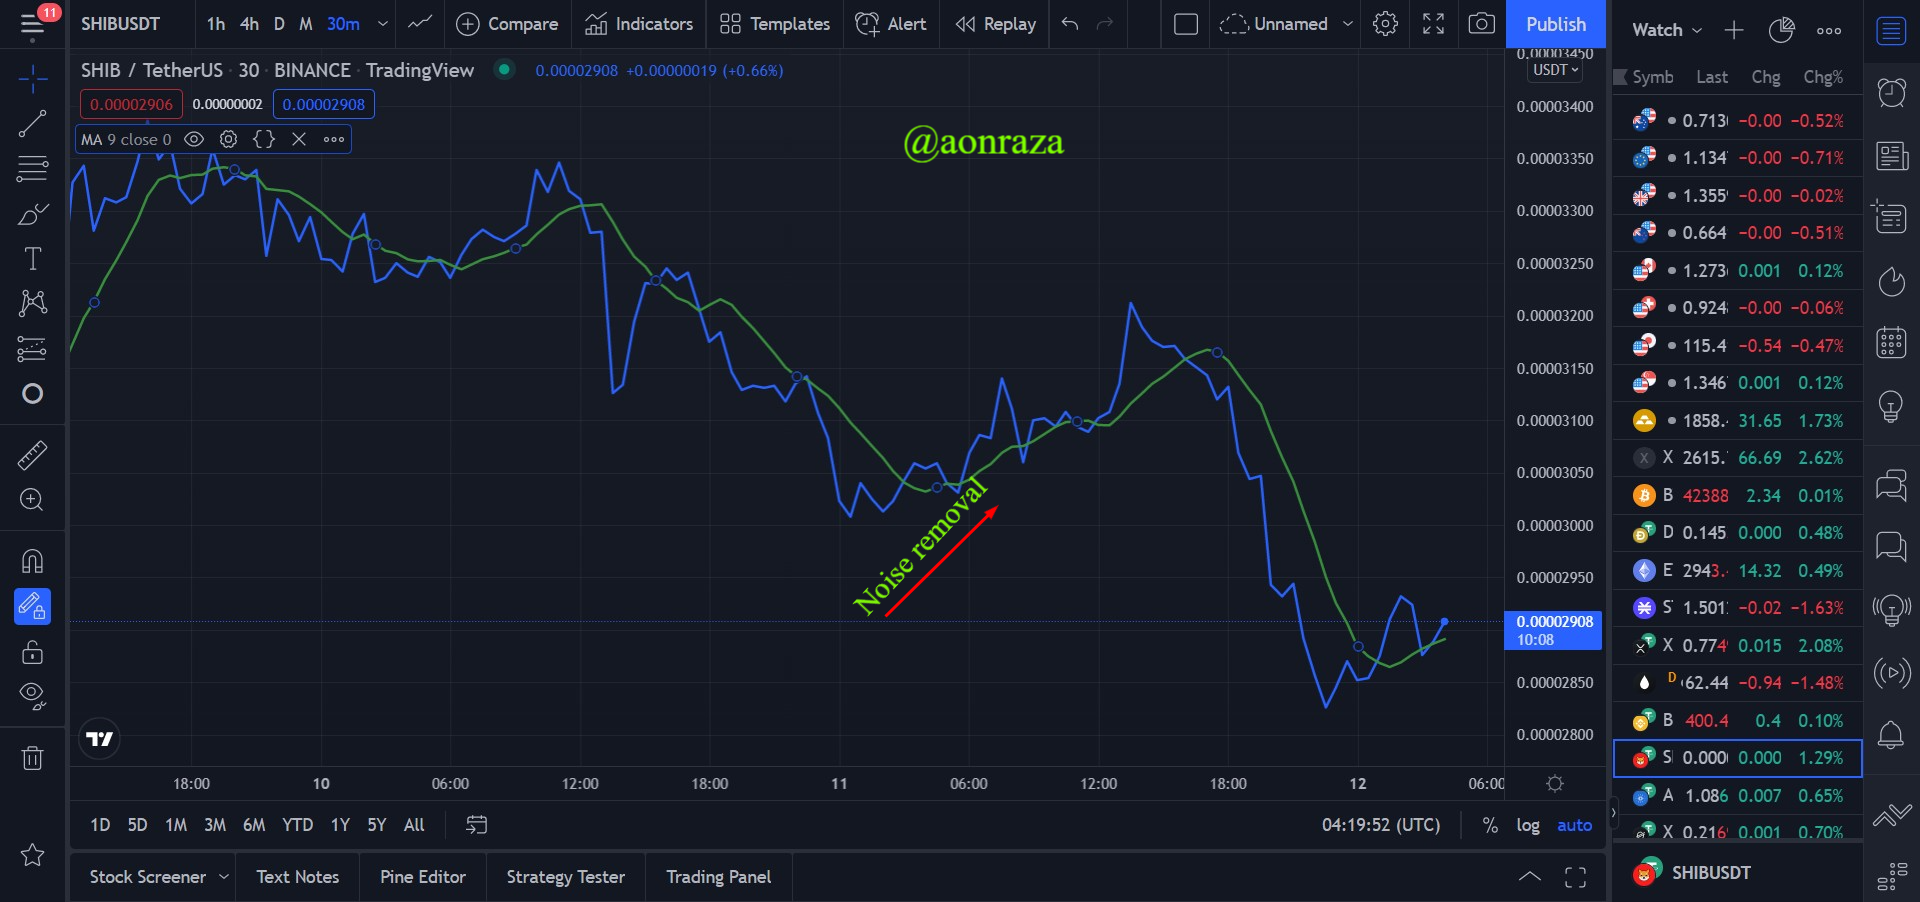Viewport: 1920px width, 902px height.
Task: Maximize the bottom panel
Action: coord(1576,877)
